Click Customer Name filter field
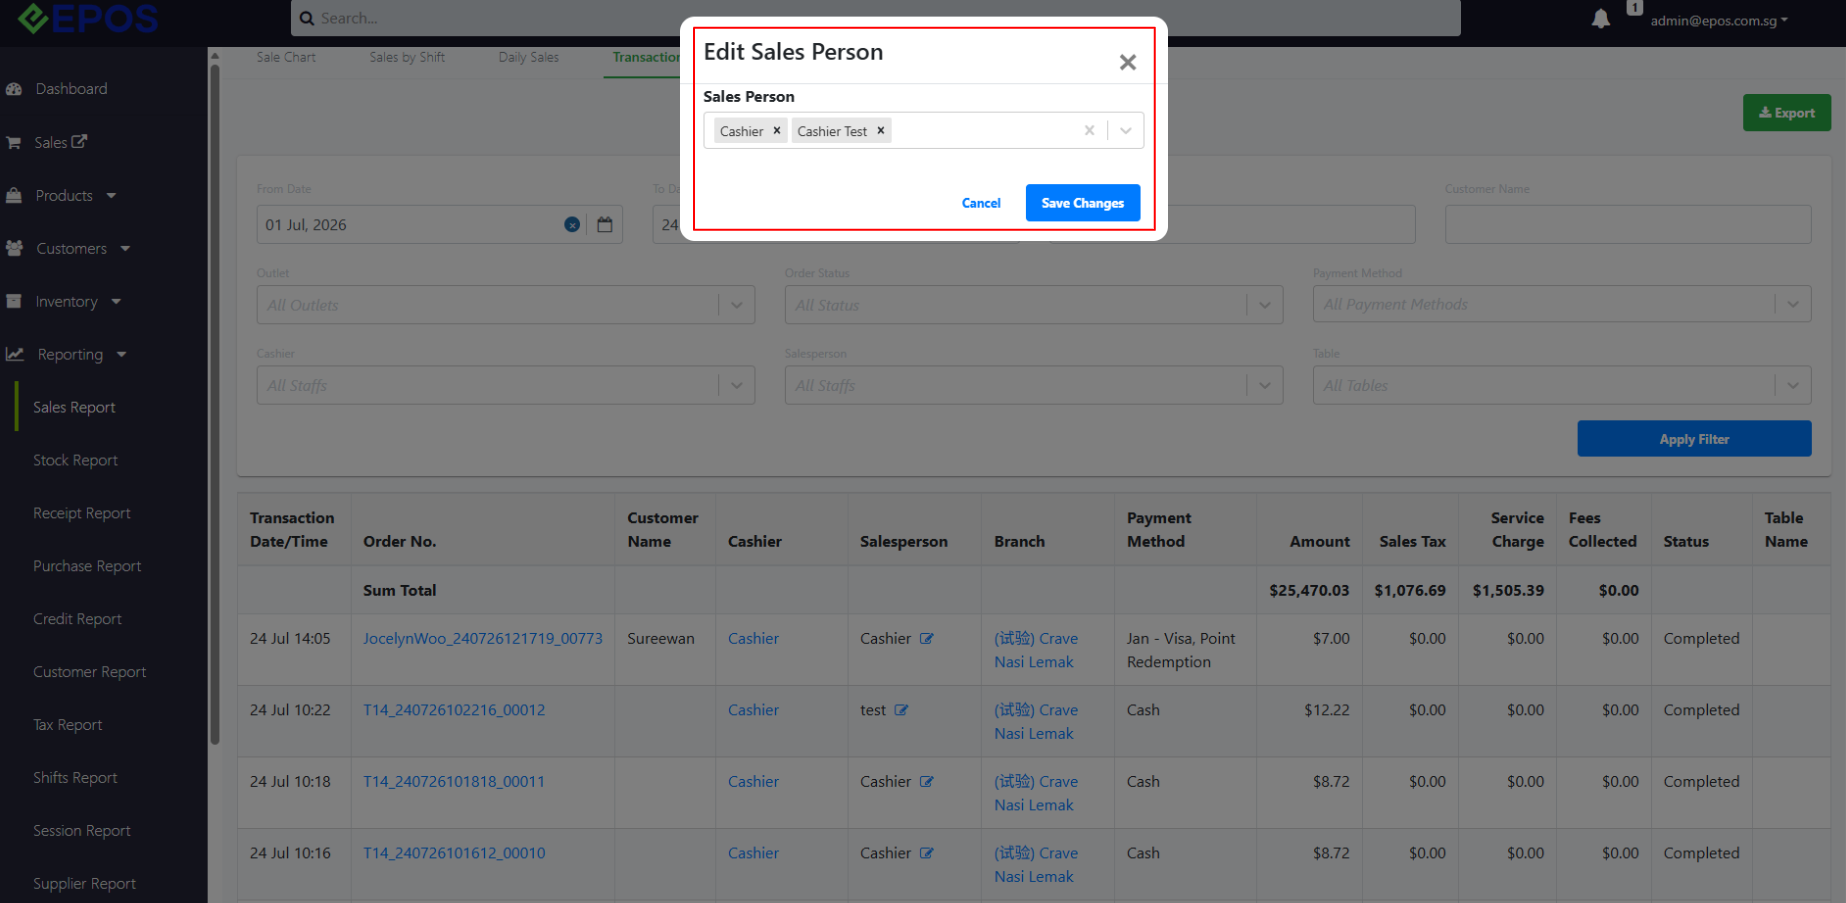Viewport: 1846px width, 903px height. pyautogui.click(x=1627, y=225)
